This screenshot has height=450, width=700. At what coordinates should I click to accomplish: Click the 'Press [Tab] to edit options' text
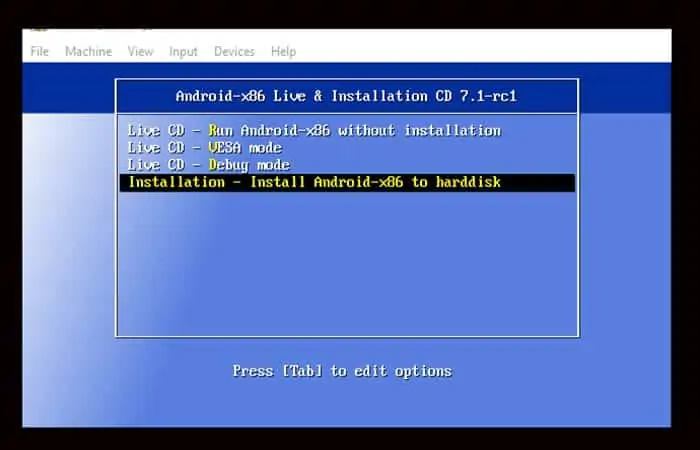(342, 371)
